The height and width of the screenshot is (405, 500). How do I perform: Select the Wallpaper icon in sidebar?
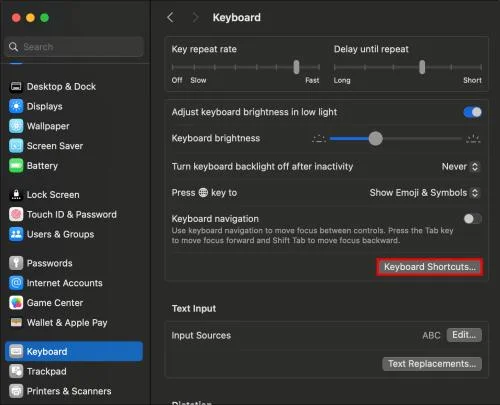pyautogui.click(x=16, y=126)
